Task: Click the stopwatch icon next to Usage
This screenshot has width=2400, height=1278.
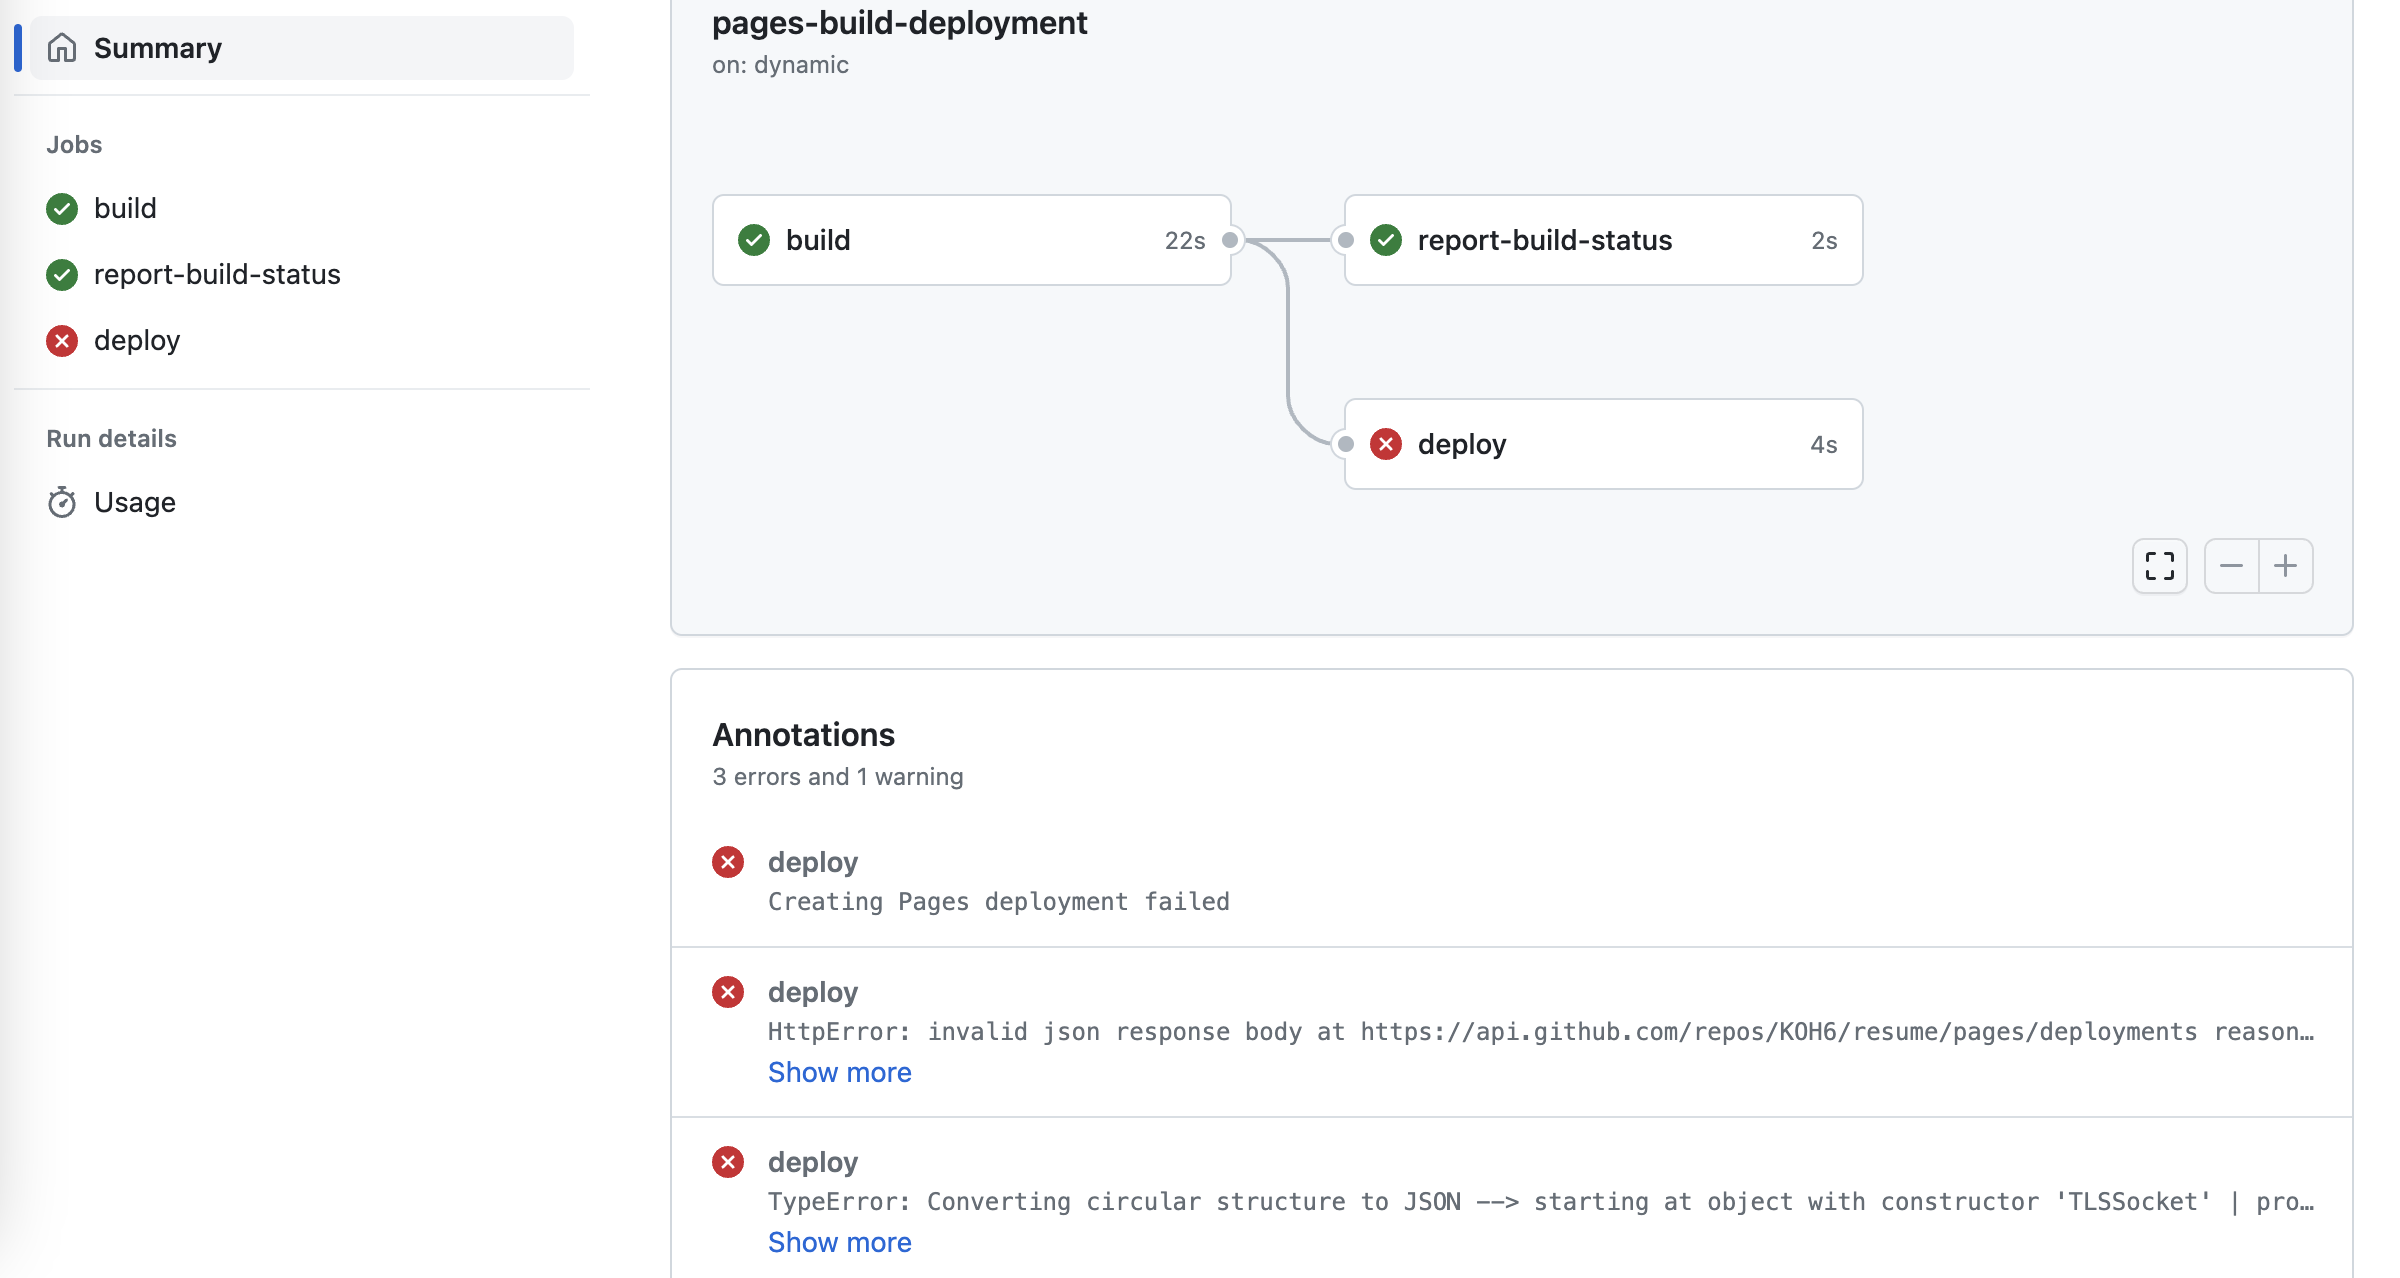Action: [62, 502]
